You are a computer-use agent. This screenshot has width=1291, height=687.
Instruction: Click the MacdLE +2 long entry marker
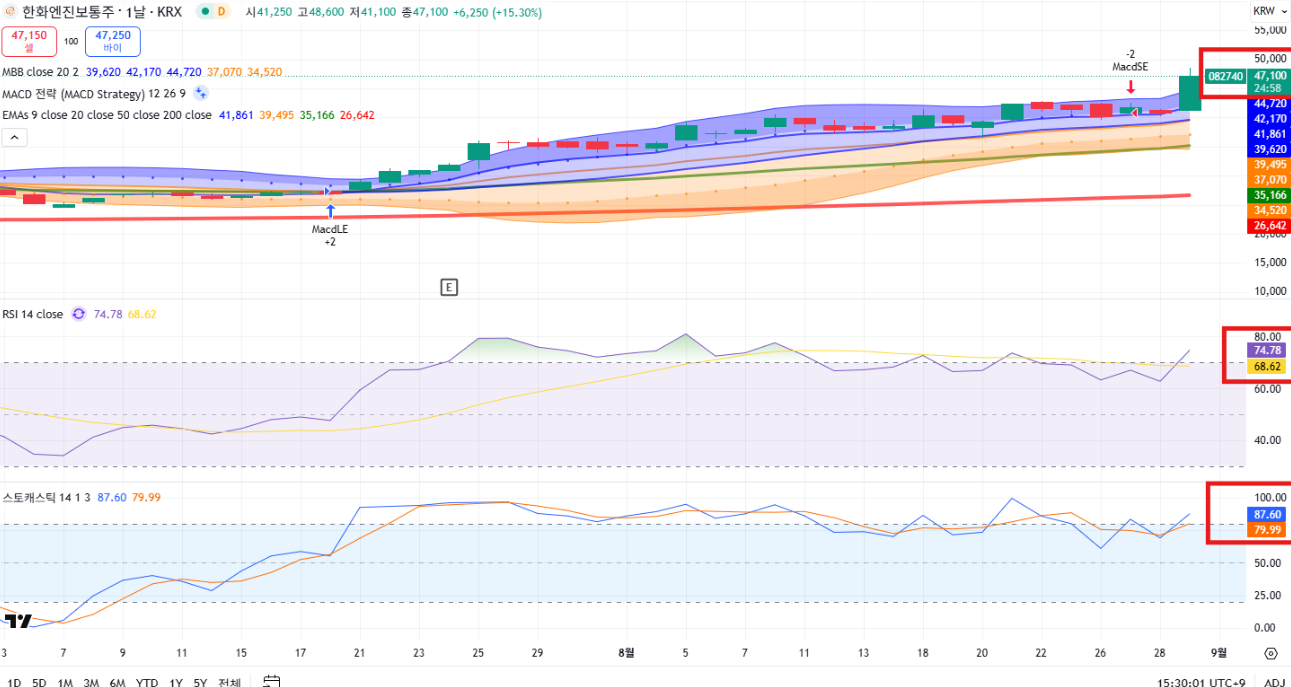pyautogui.click(x=330, y=228)
